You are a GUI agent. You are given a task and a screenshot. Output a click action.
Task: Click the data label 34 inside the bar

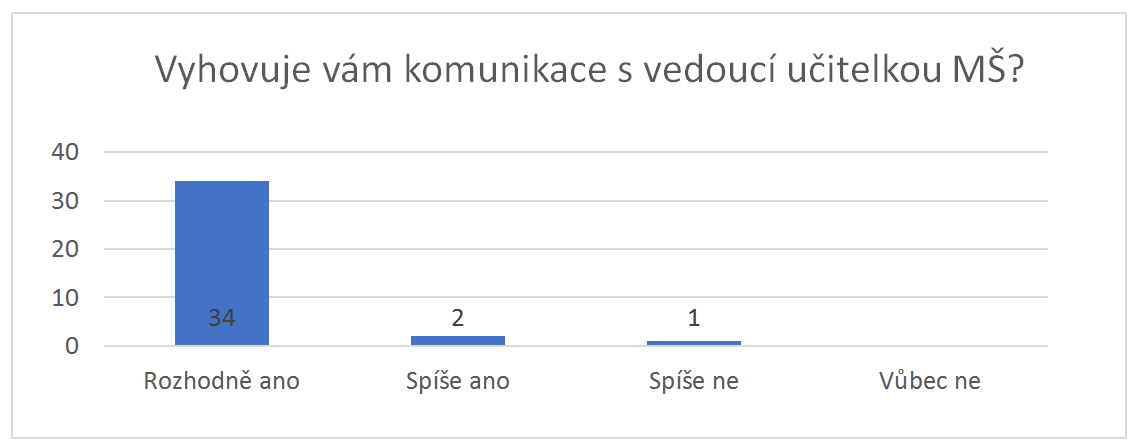[222, 319]
